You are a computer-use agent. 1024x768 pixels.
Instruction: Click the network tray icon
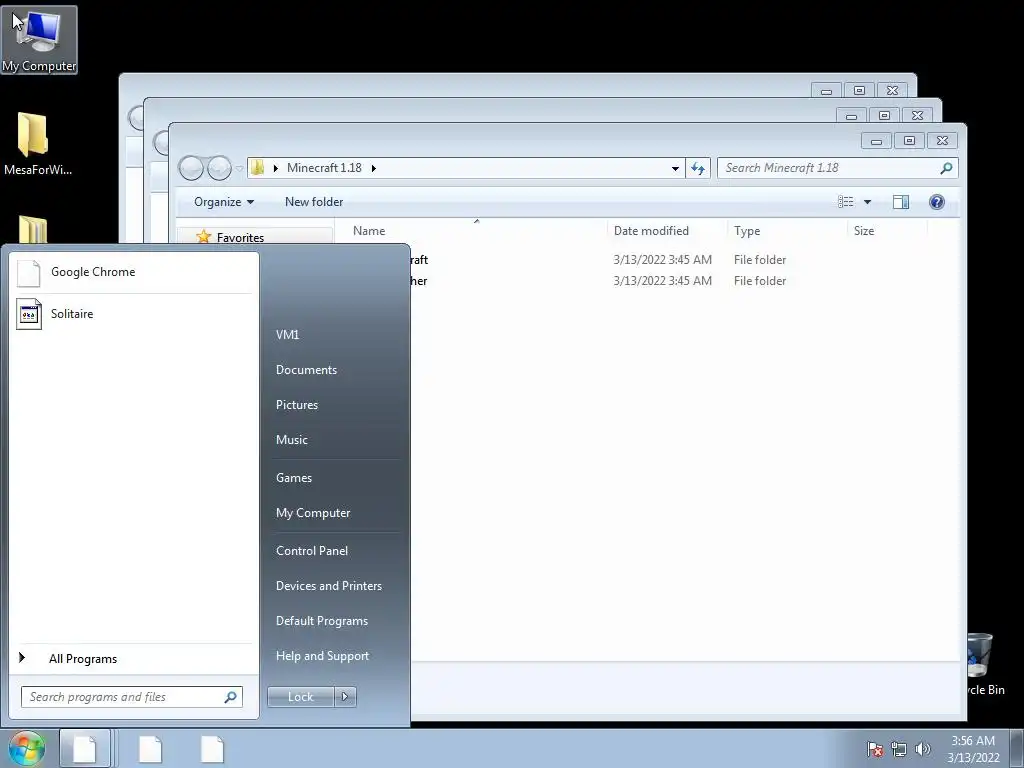pyautogui.click(x=899, y=749)
